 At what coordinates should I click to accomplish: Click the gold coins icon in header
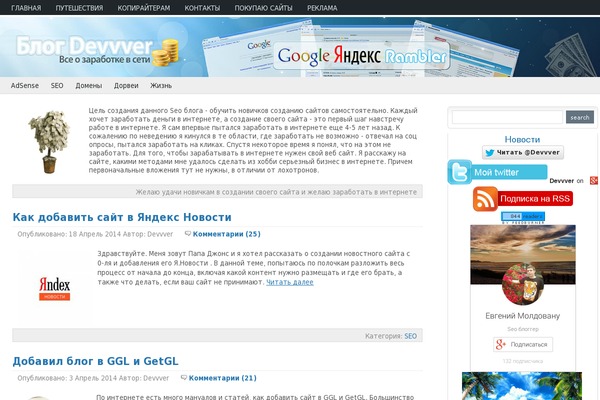click(166, 52)
